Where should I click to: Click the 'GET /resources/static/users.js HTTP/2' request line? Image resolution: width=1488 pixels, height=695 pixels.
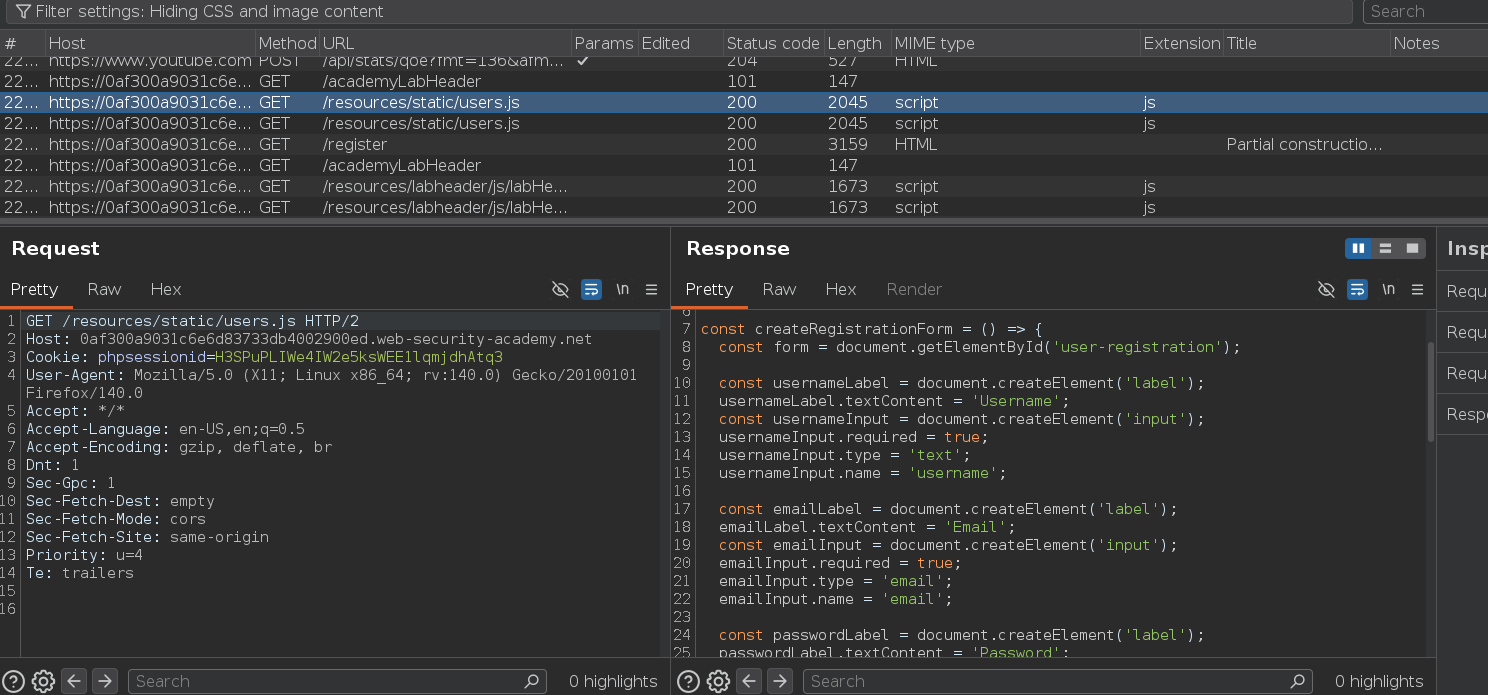coord(192,321)
